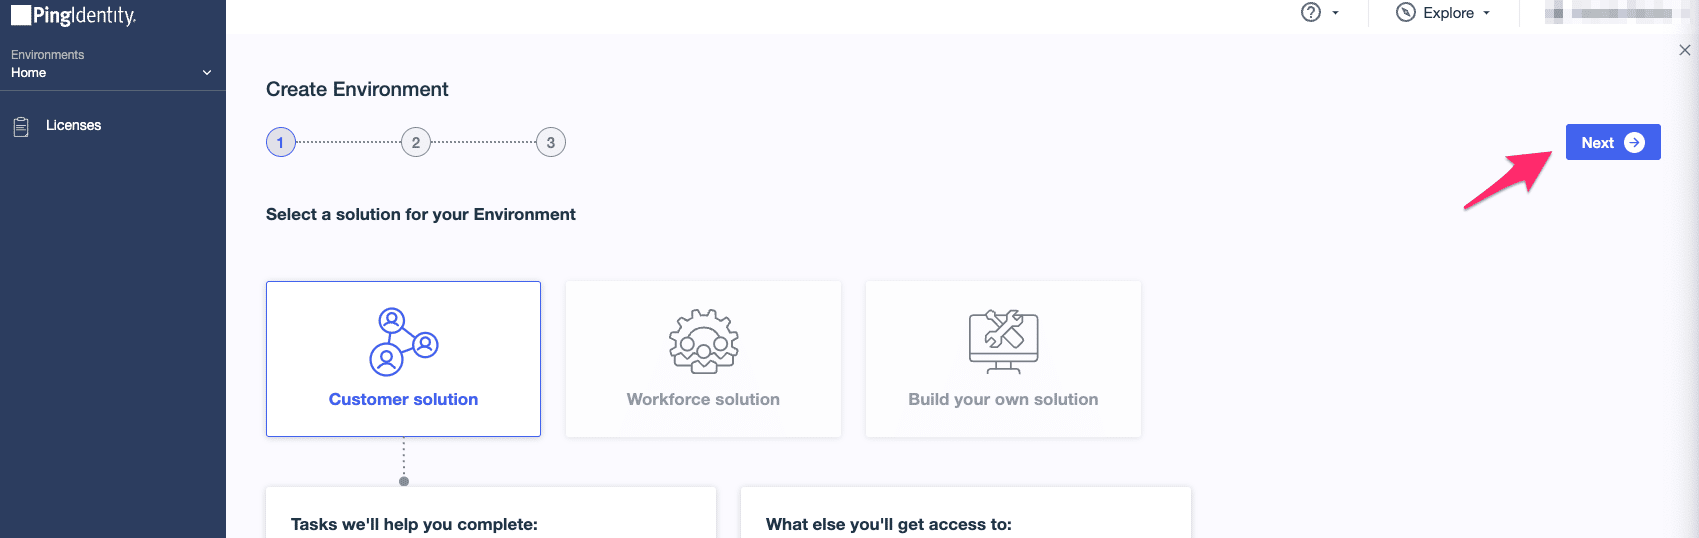This screenshot has height=538, width=1699.
Task: Click the Workforce solution gear icon
Action: click(704, 341)
